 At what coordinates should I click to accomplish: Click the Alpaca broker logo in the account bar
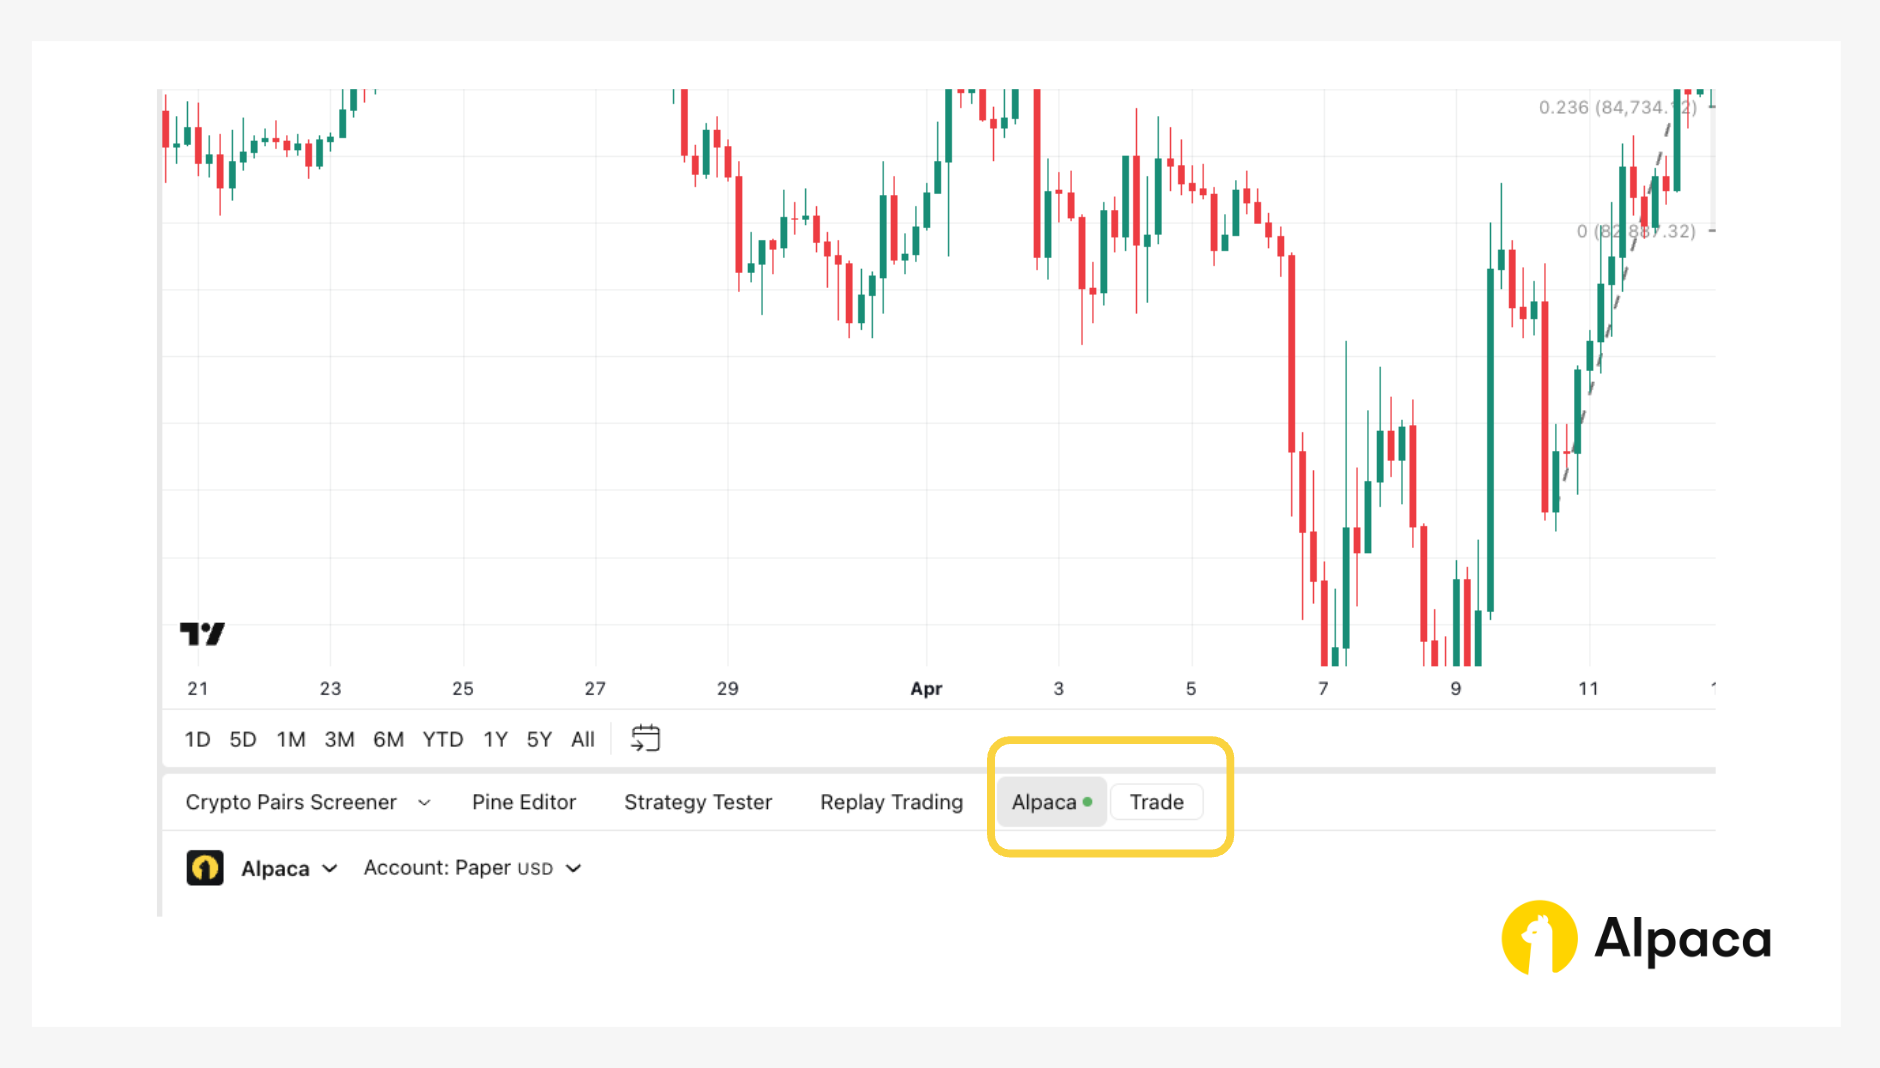pyautogui.click(x=205, y=868)
